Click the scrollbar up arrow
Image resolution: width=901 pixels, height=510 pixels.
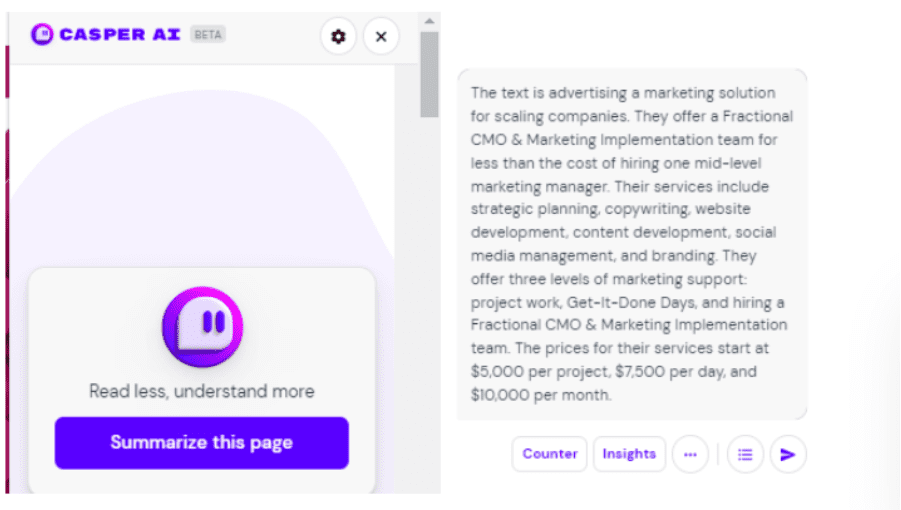coord(429,21)
